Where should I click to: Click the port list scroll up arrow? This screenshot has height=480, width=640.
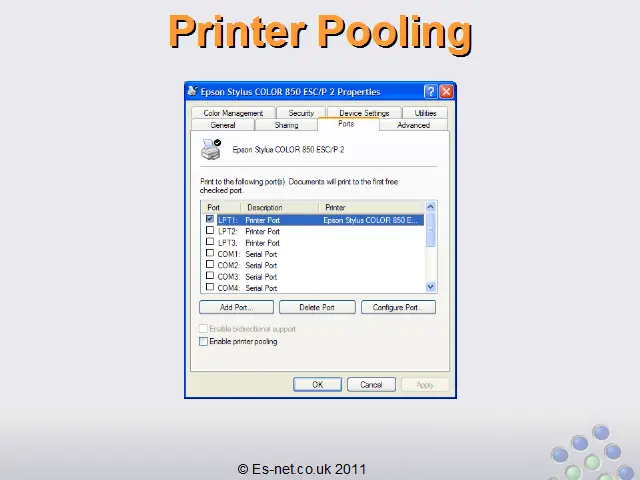pyautogui.click(x=431, y=207)
